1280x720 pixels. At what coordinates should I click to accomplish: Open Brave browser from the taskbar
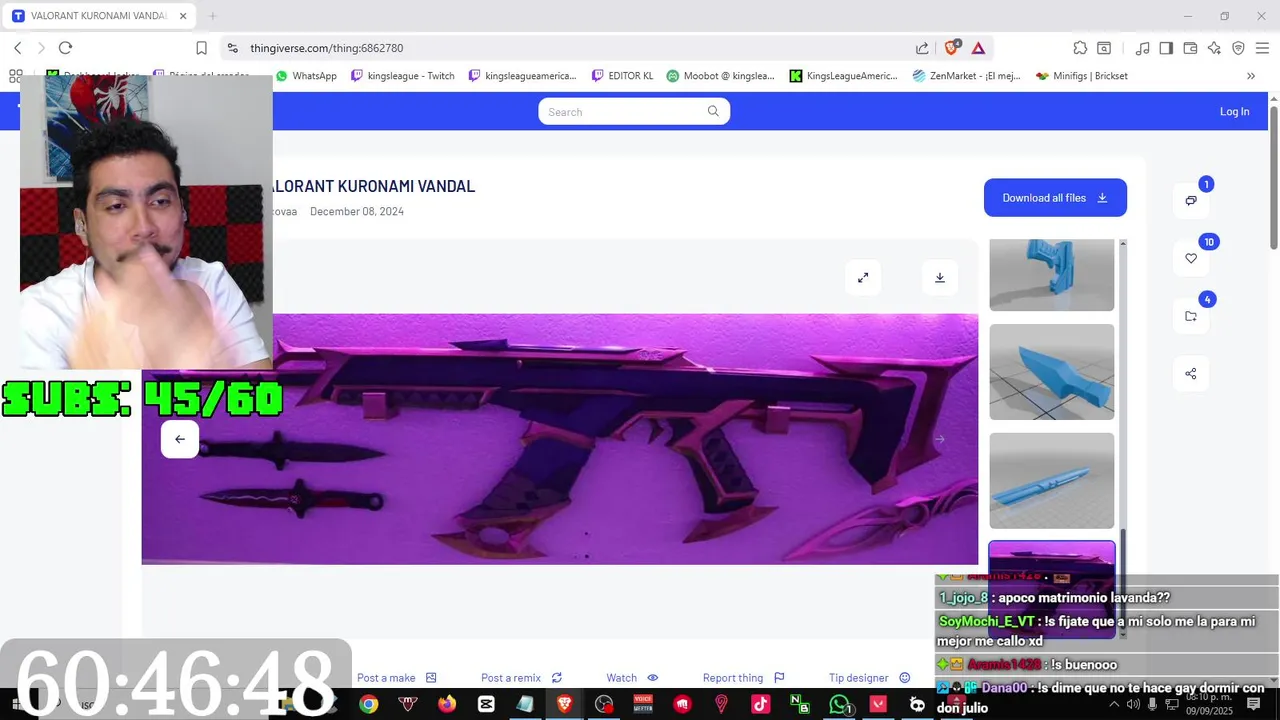pyautogui.click(x=565, y=704)
